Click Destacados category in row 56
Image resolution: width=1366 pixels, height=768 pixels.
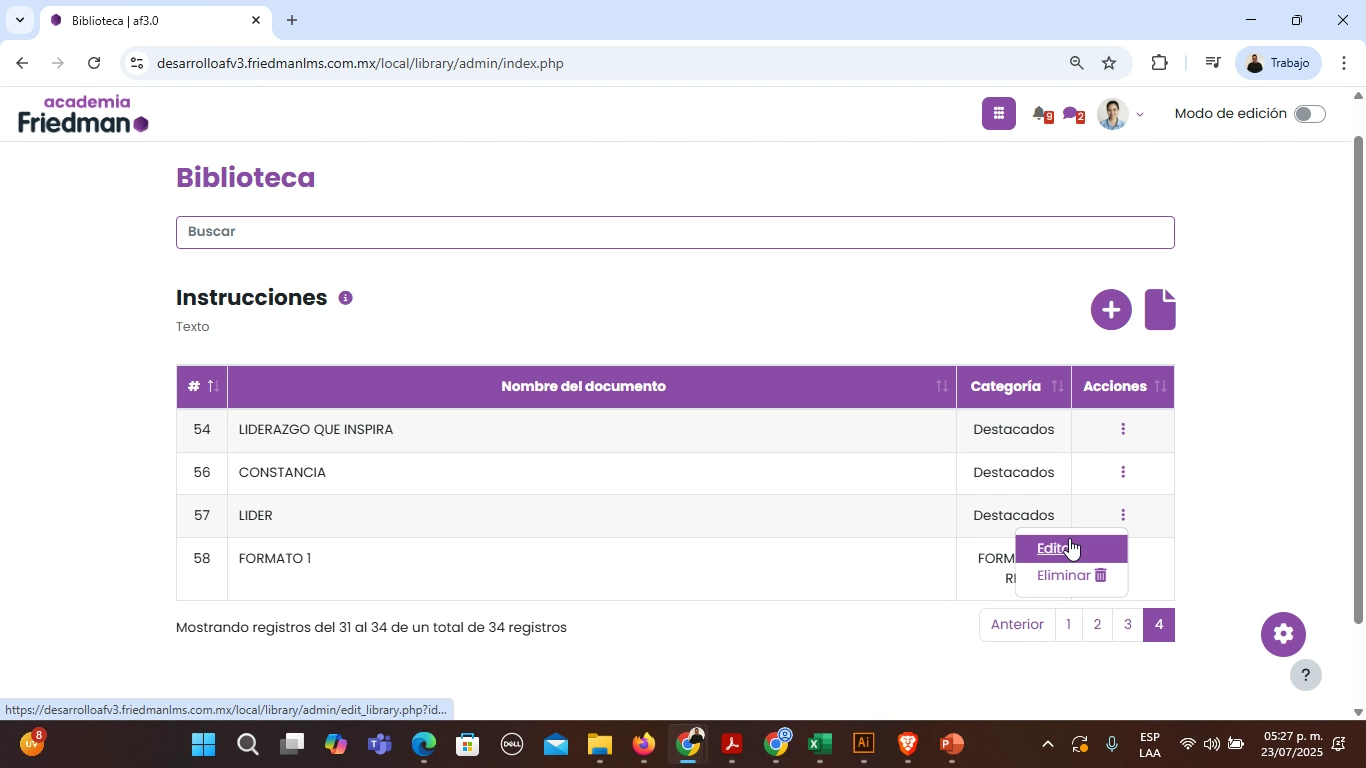pyautogui.click(x=1014, y=472)
